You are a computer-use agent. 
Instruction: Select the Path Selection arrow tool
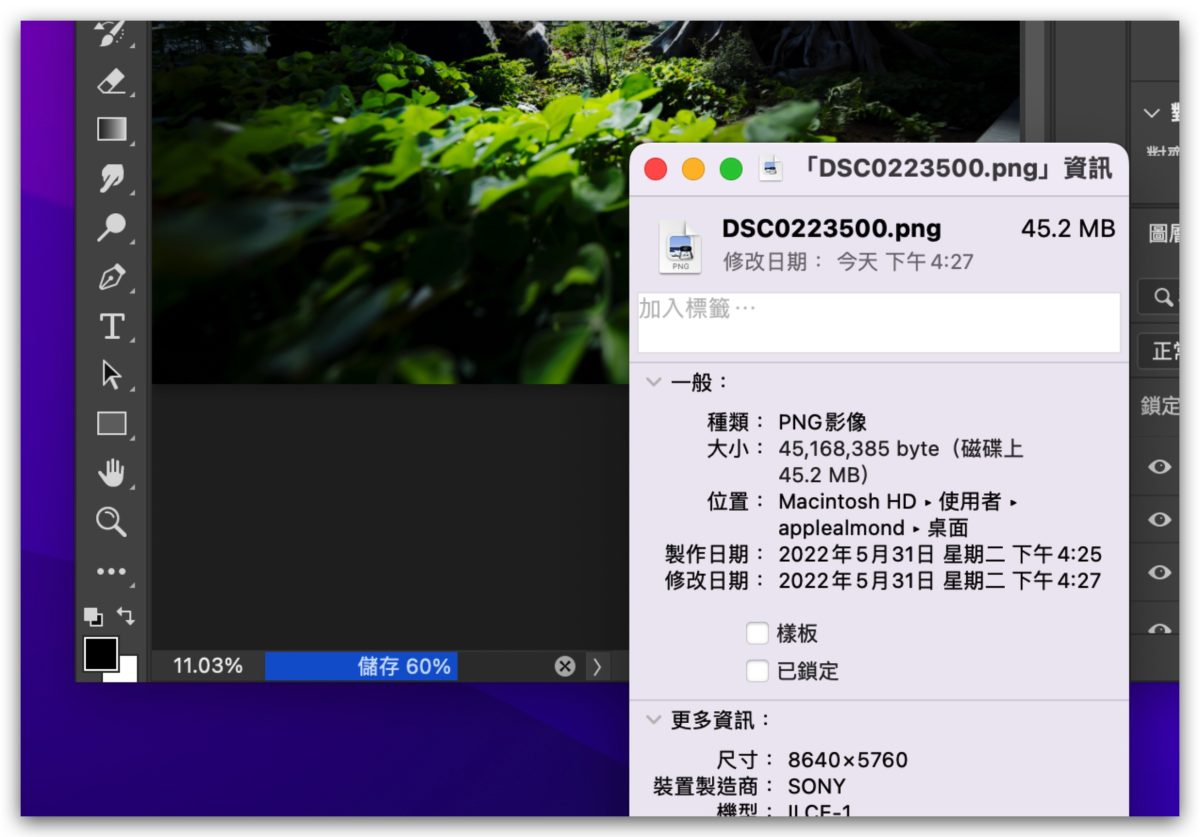click(x=111, y=375)
